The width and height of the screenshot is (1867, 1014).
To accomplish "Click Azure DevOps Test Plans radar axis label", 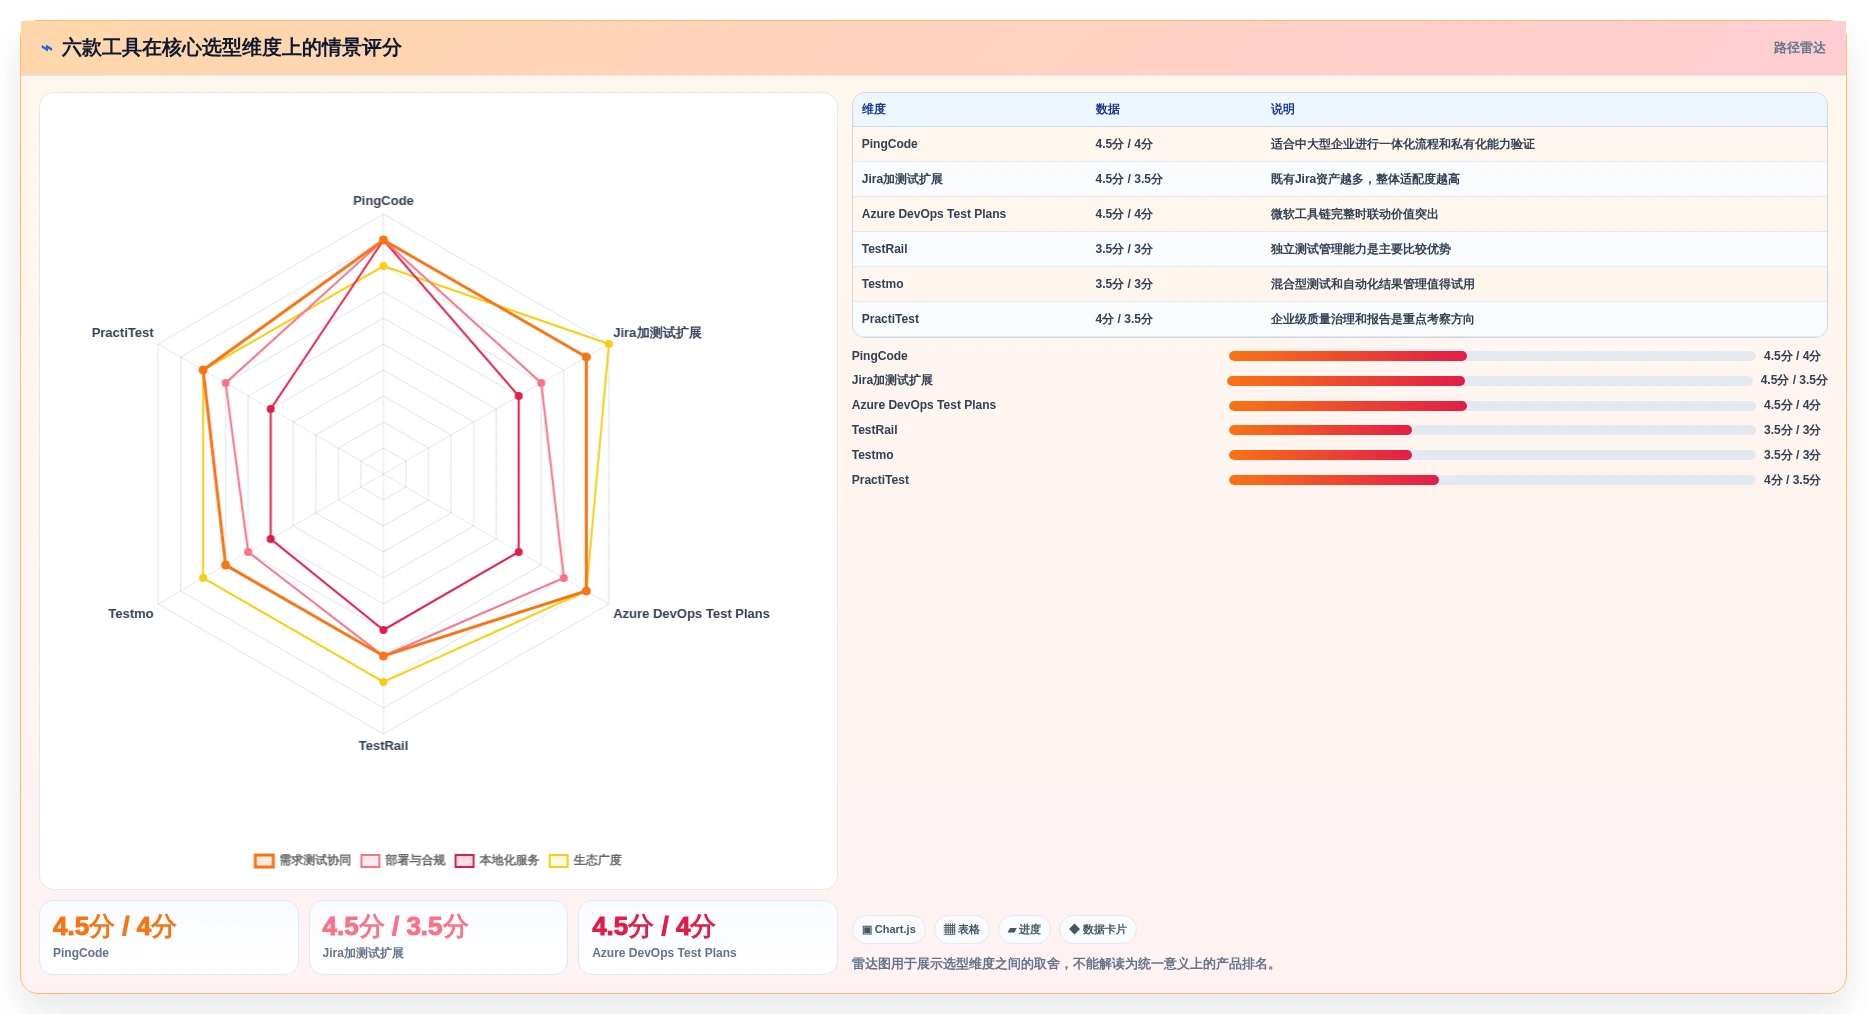I will click(x=691, y=614).
